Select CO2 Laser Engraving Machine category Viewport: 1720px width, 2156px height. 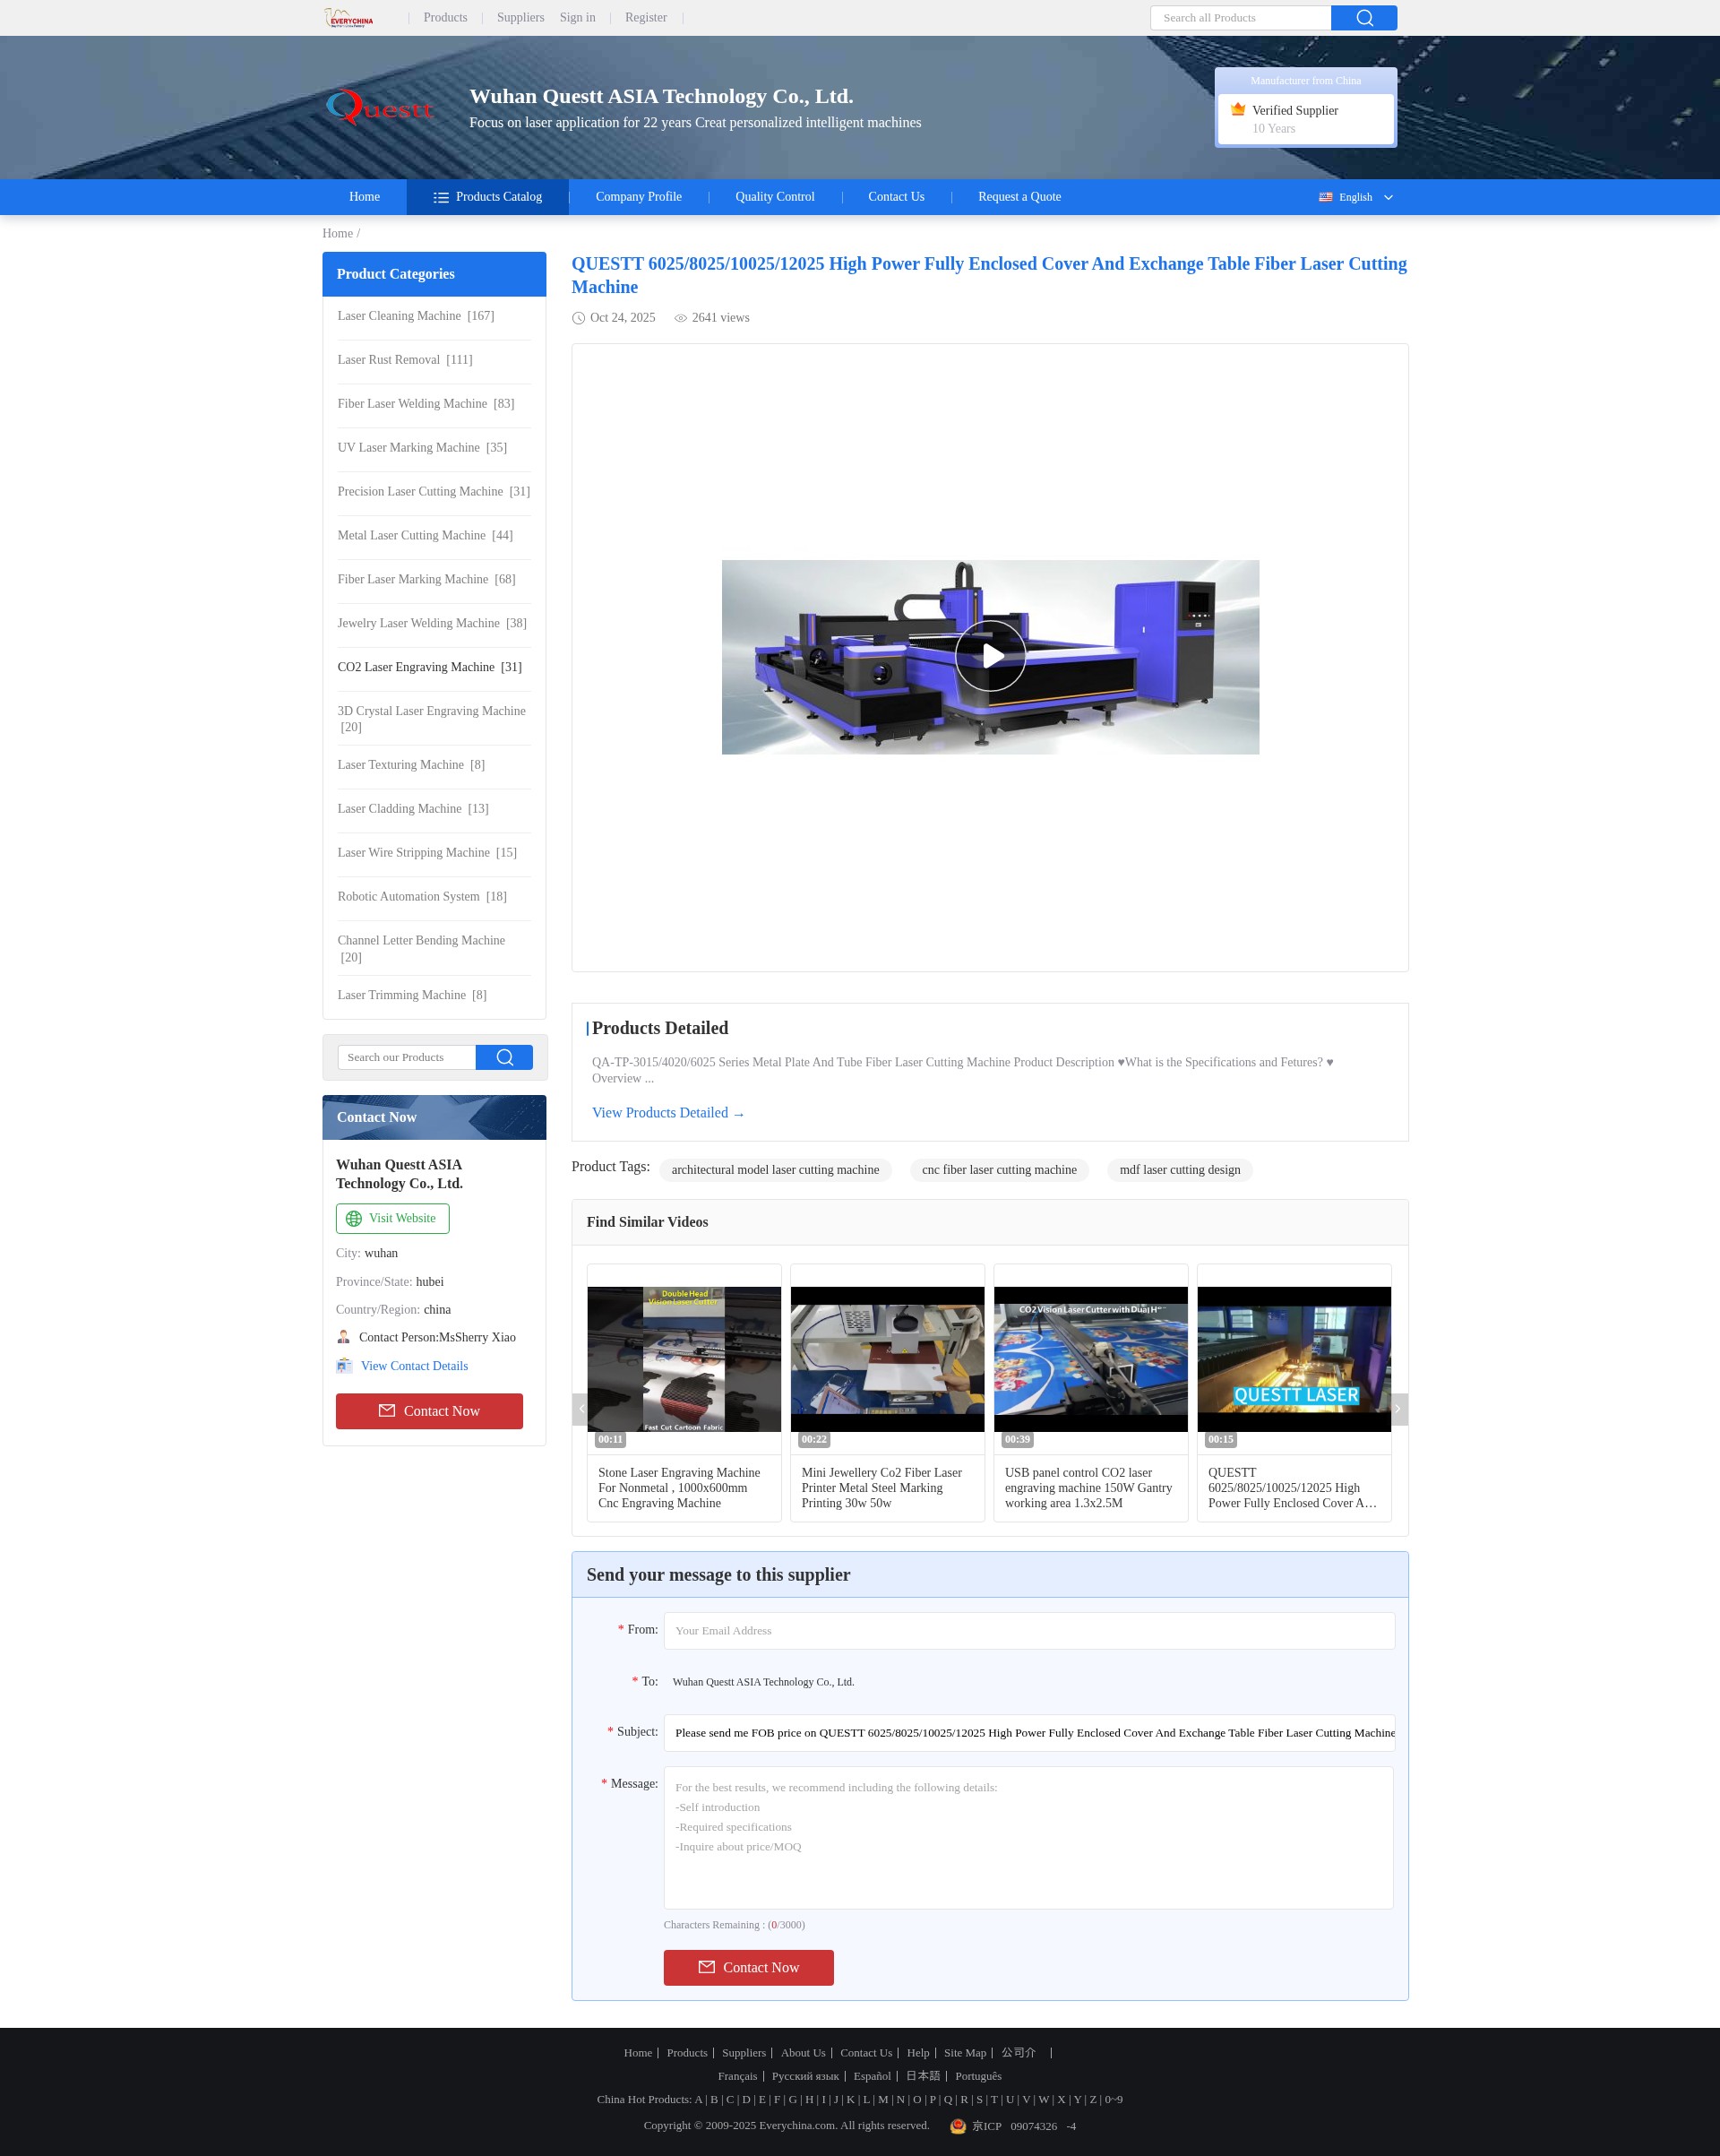click(430, 667)
